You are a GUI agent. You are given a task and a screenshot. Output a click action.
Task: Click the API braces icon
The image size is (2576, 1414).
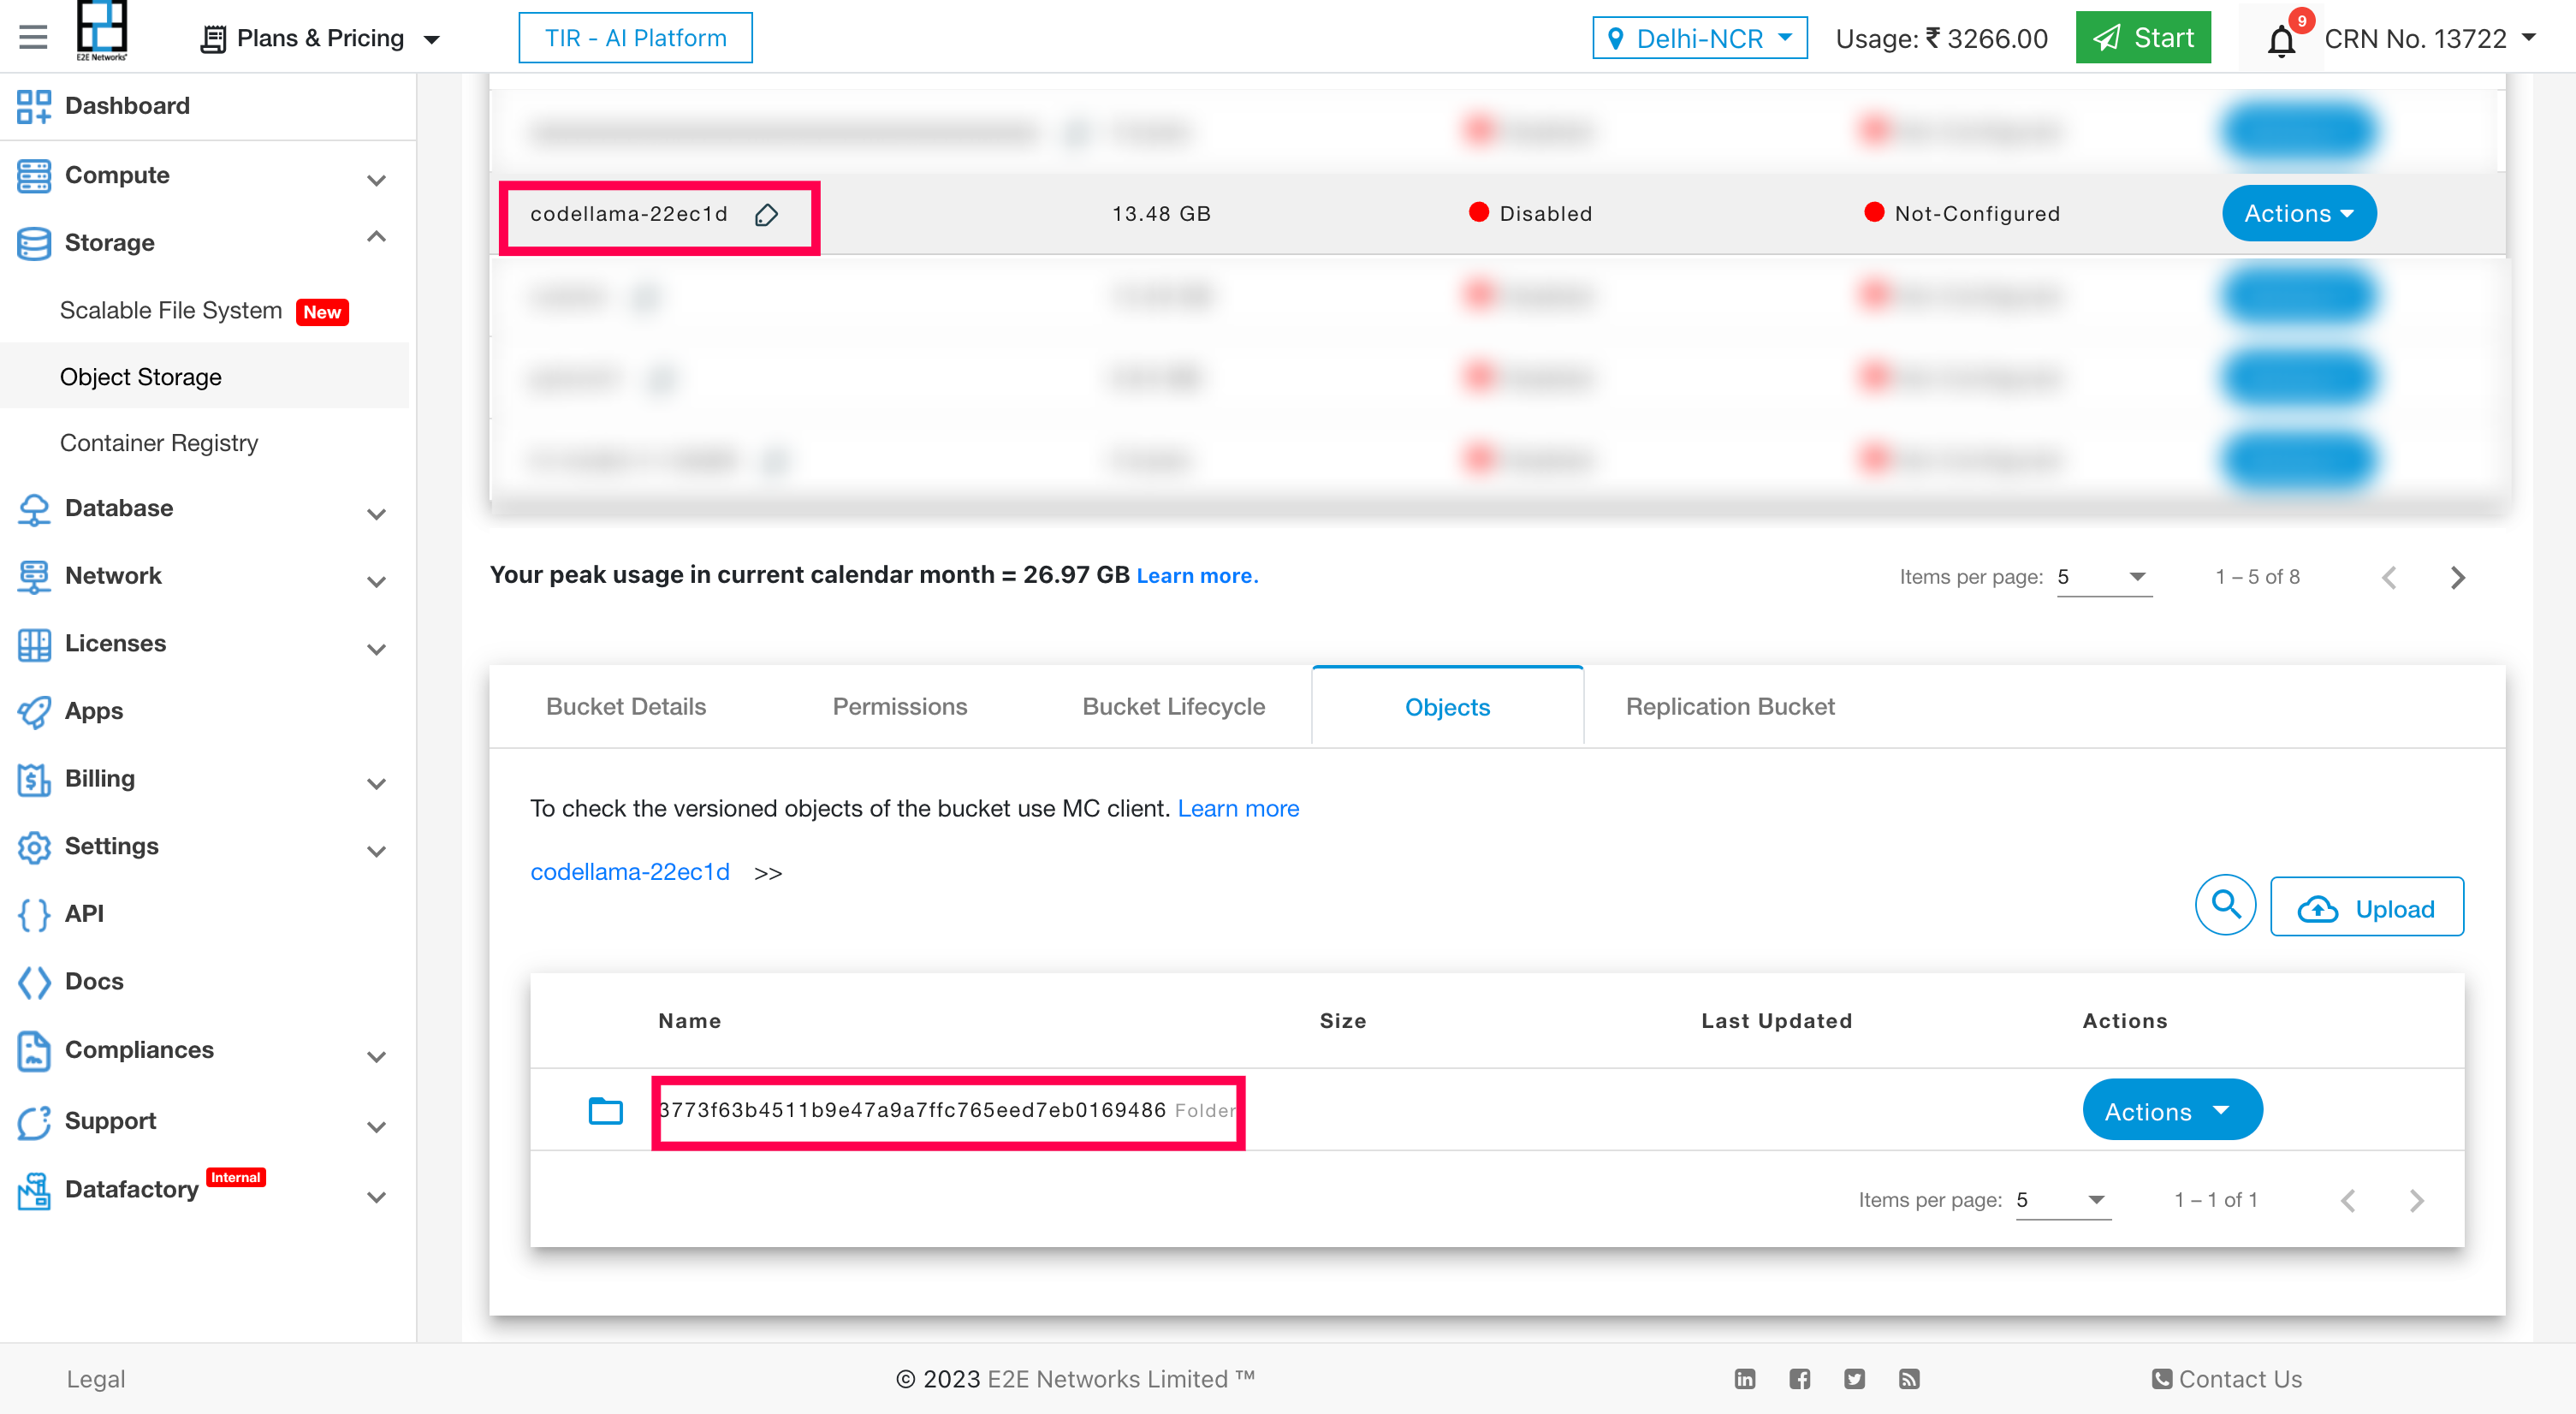[x=34, y=914]
